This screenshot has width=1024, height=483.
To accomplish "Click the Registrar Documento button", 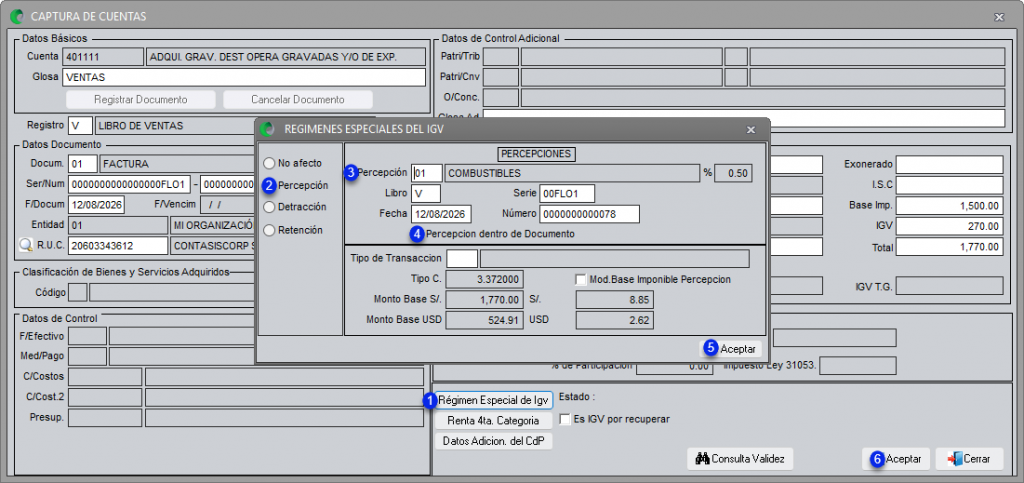I will point(140,100).
